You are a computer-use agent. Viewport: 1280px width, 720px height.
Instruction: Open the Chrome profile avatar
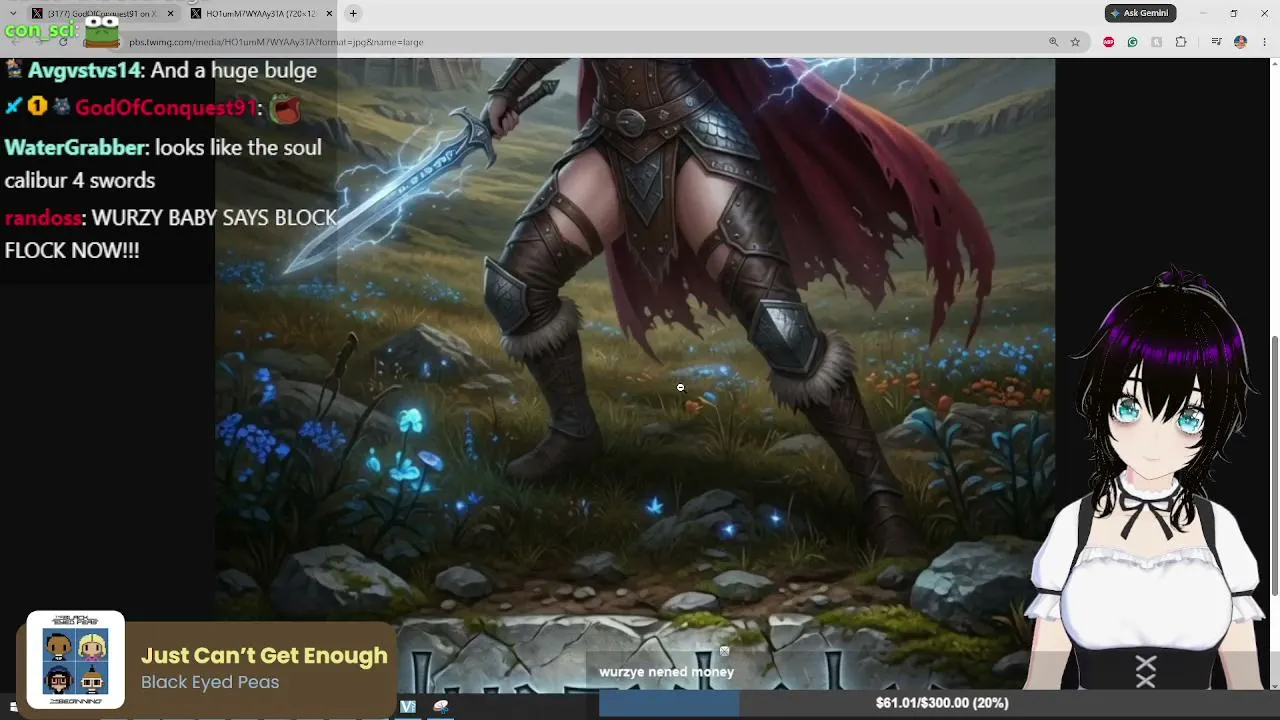1240,42
